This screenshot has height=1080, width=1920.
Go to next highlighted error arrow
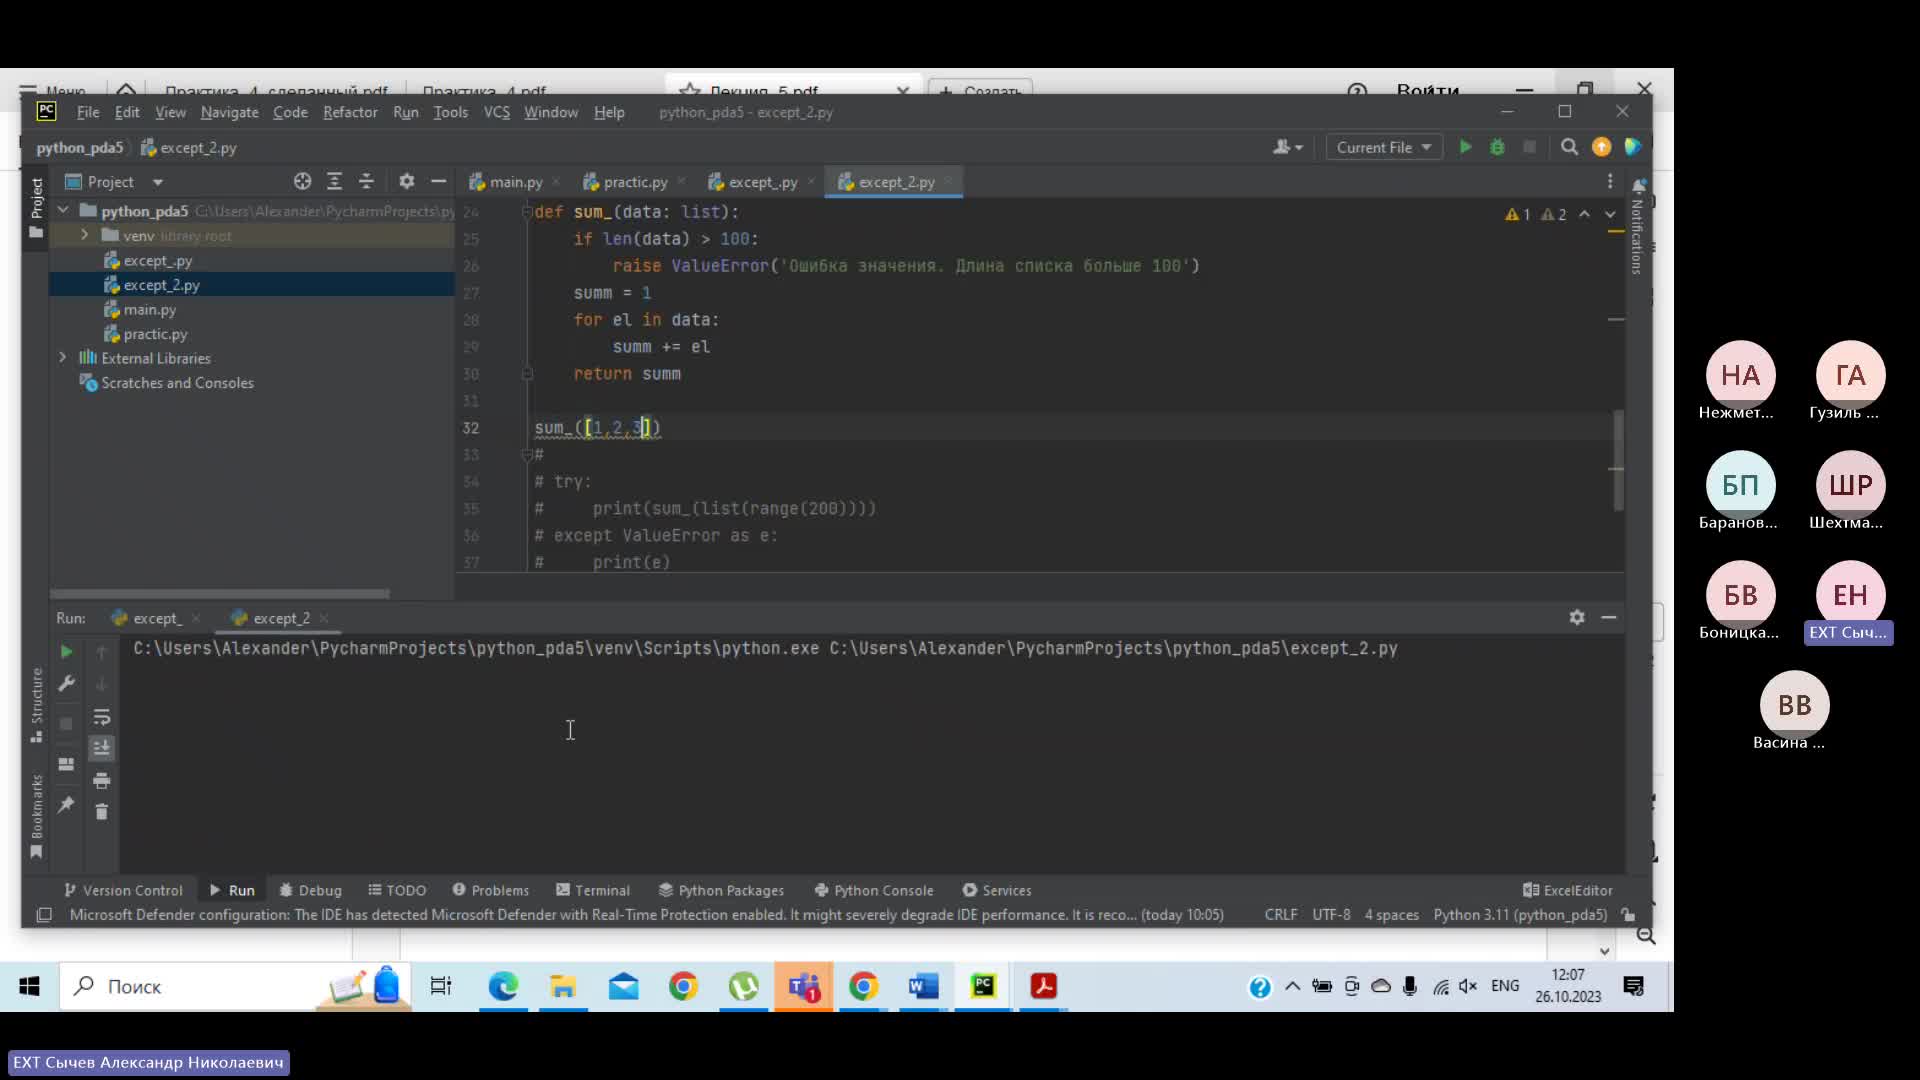(1610, 214)
